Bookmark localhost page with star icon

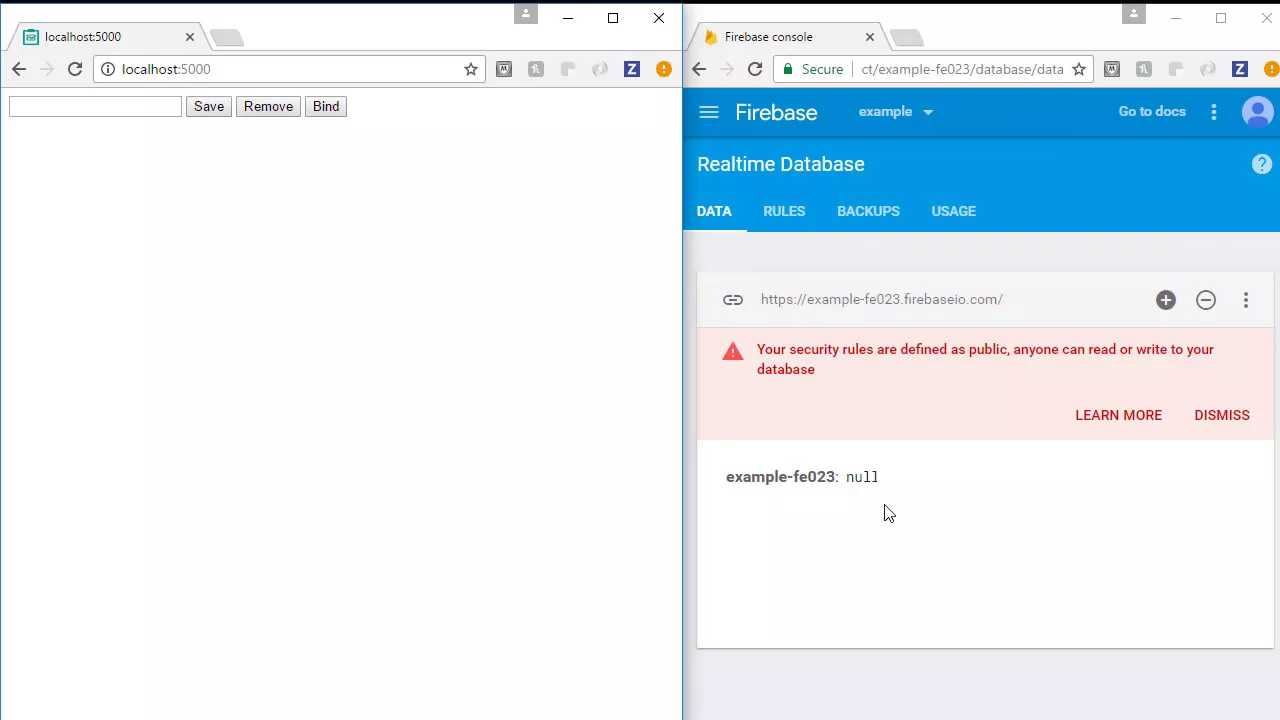tap(471, 69)
